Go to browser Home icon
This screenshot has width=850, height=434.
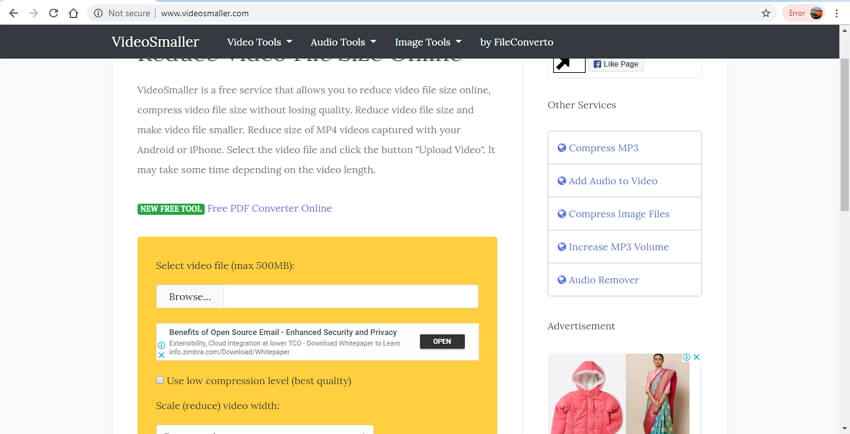73,14
